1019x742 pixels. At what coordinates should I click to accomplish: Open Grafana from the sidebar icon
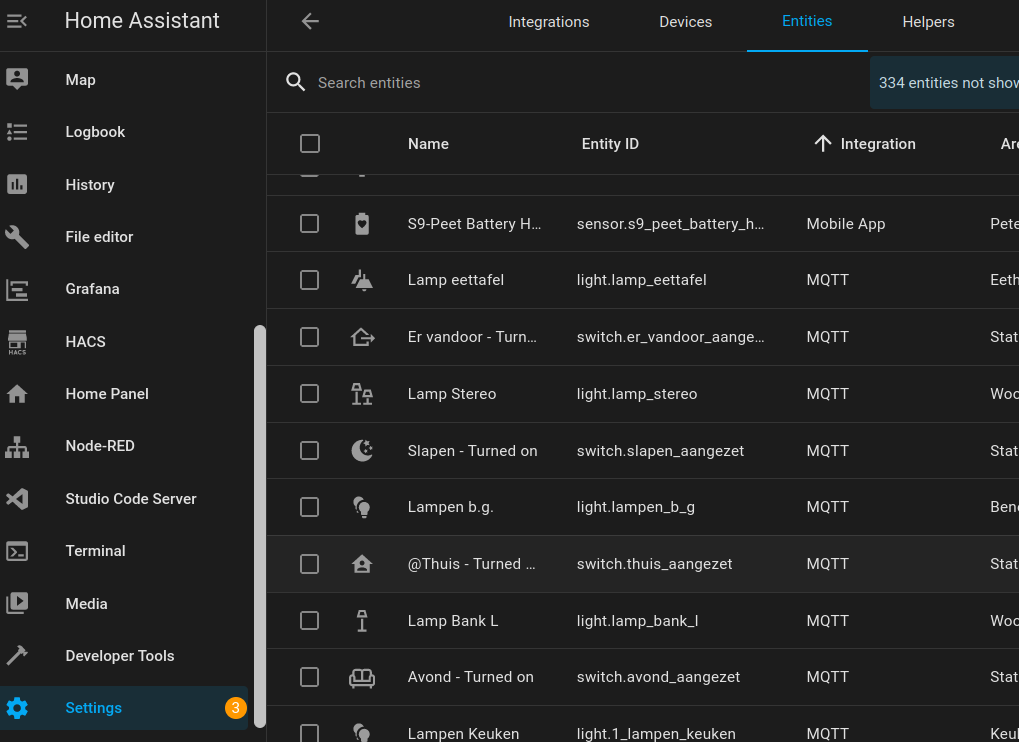[x=17, y=289]
